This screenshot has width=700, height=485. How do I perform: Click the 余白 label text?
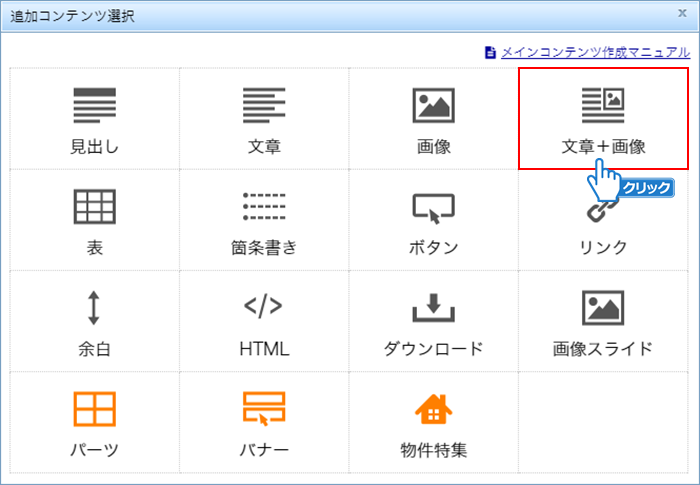(x=95, y=349)
